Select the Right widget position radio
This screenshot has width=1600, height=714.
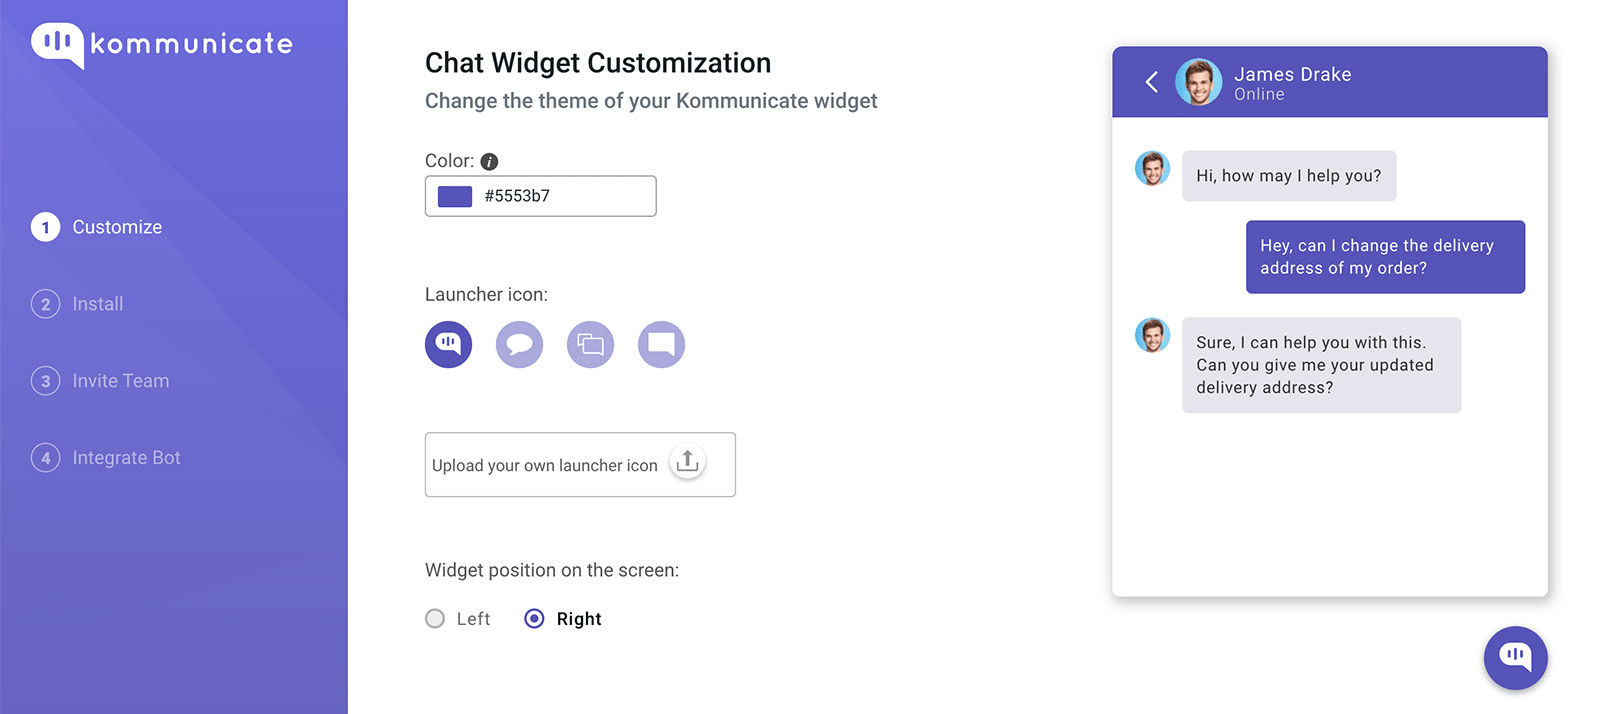coord(535,619)
